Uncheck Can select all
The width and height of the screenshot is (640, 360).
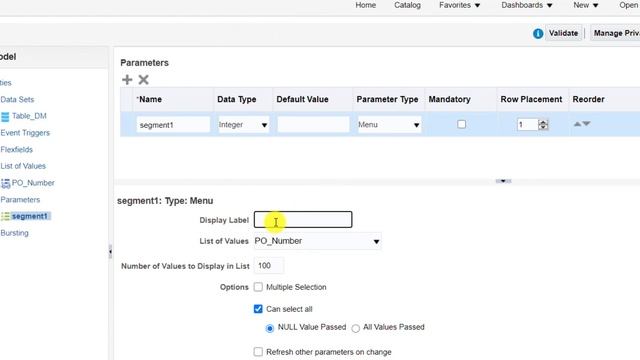[x=258, y=309]
